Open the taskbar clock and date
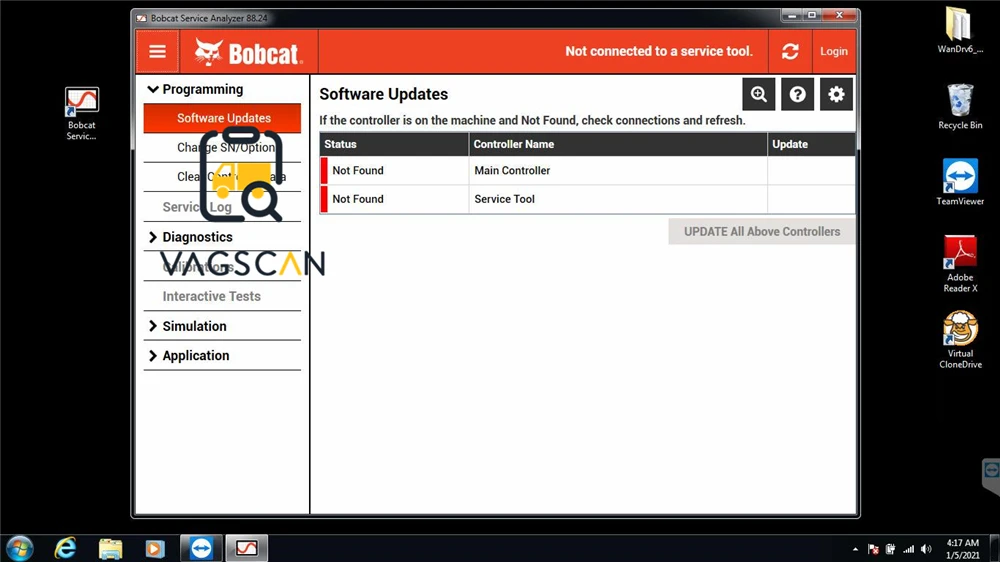 [962, 549]
